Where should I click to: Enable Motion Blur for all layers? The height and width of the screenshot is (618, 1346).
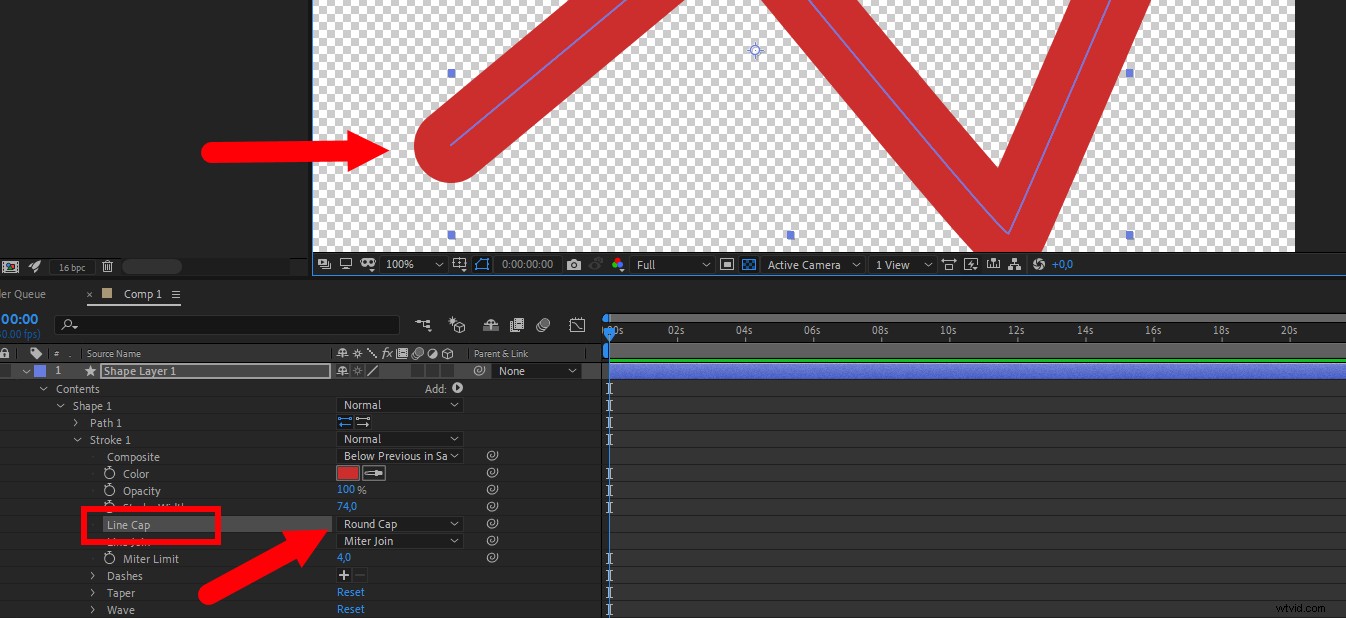(543, 325)
